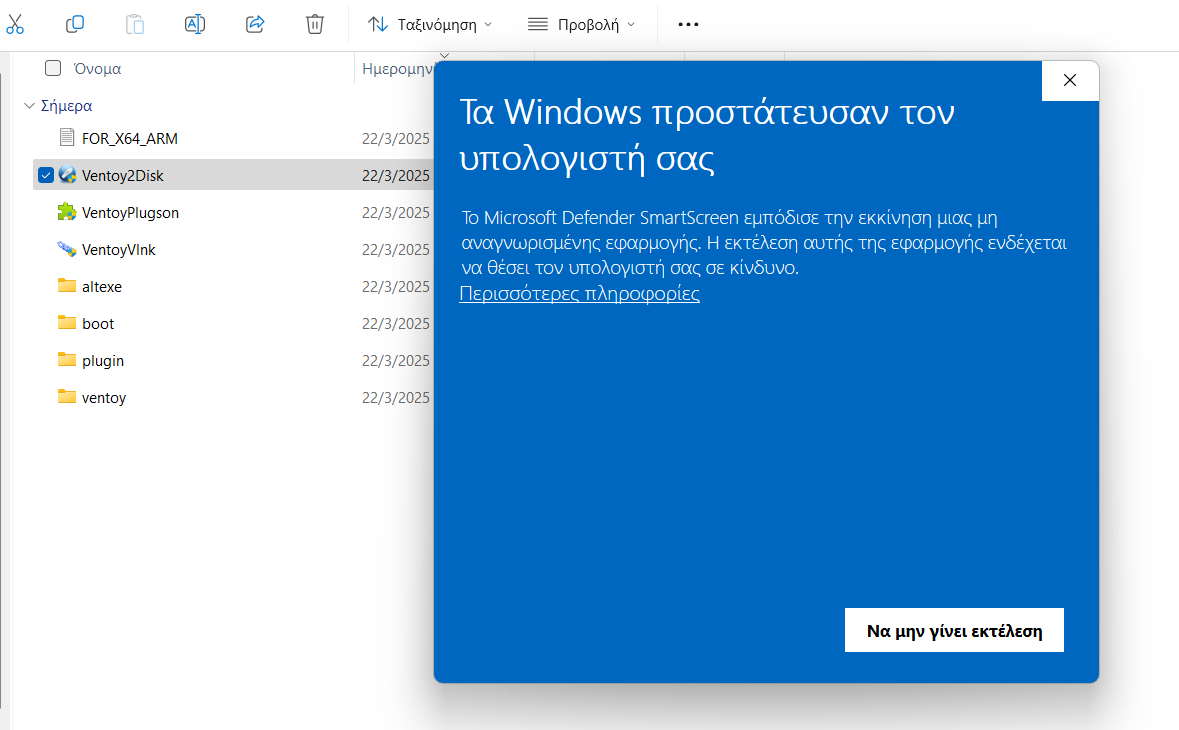Open the Περισσότερες πληροφορίες link
Image resolution: width=1179 pixels, height=730 pixels.
579,293
